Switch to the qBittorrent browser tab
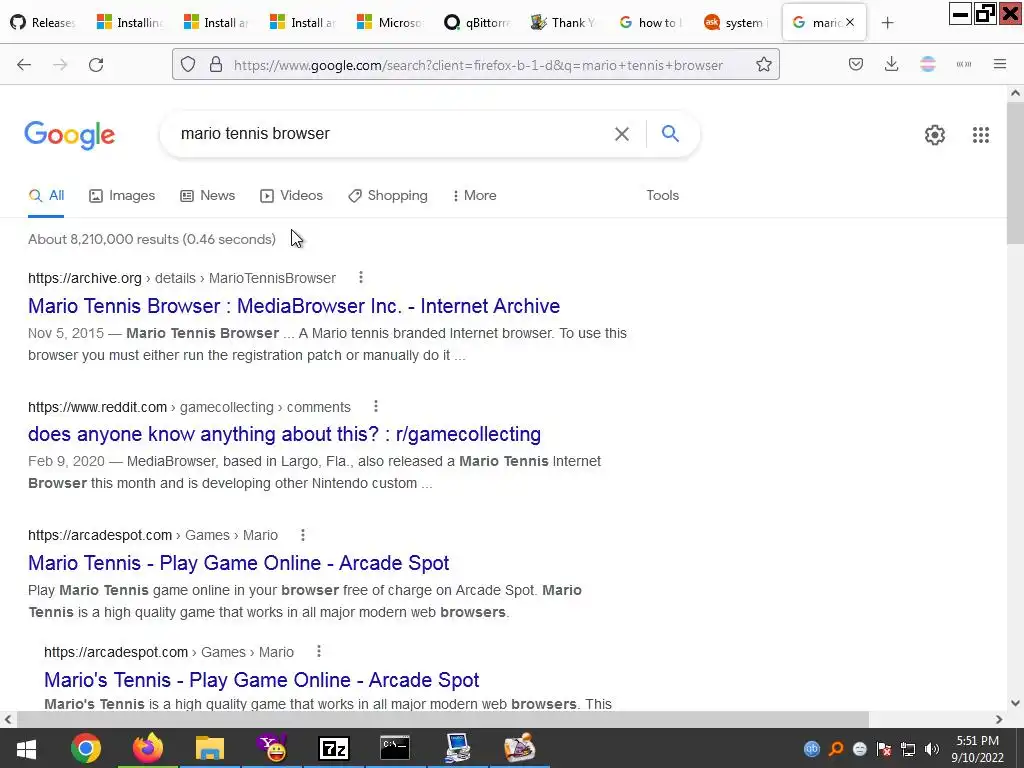 coord(477,23)
